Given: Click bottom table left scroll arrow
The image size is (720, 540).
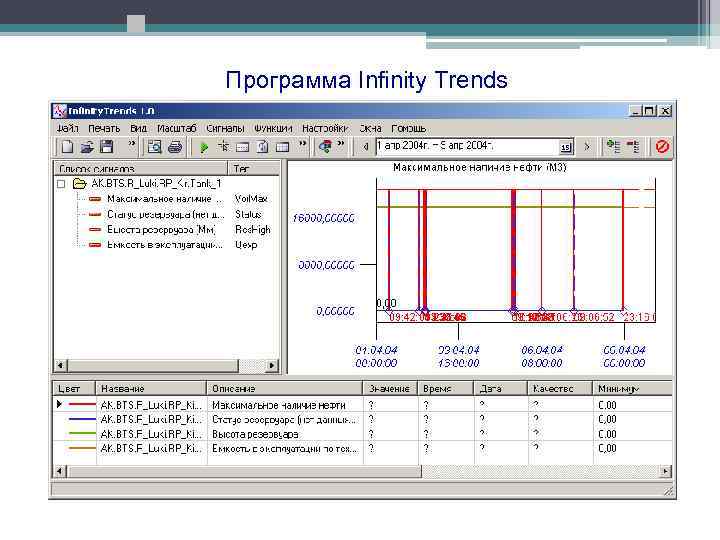Looking at the screenshot, I should [61, 471].
